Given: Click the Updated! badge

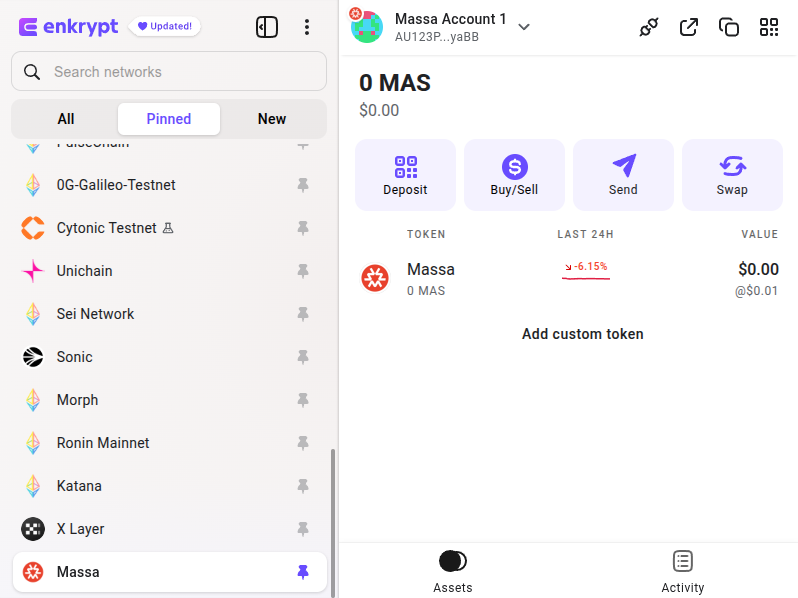Looking at the screenshot, I should coord(165,26).
